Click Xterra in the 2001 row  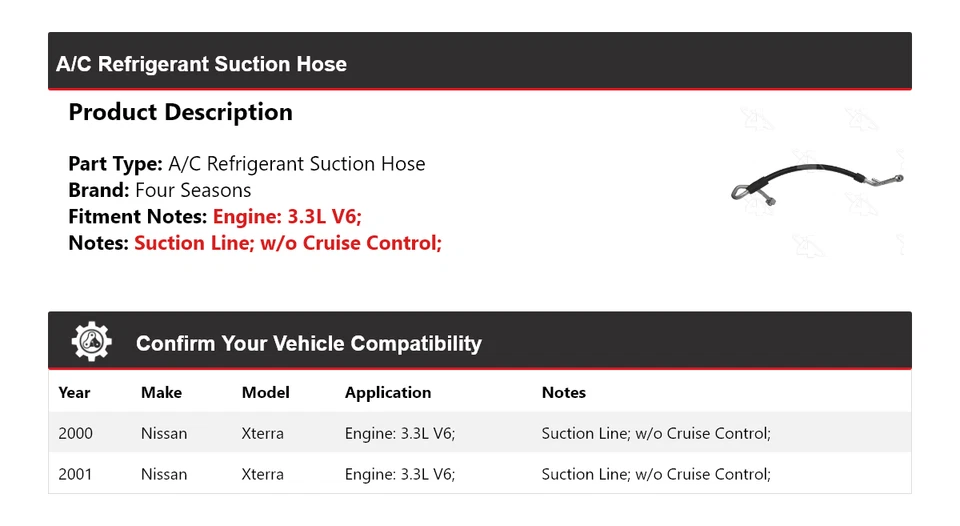click(262, 474)
